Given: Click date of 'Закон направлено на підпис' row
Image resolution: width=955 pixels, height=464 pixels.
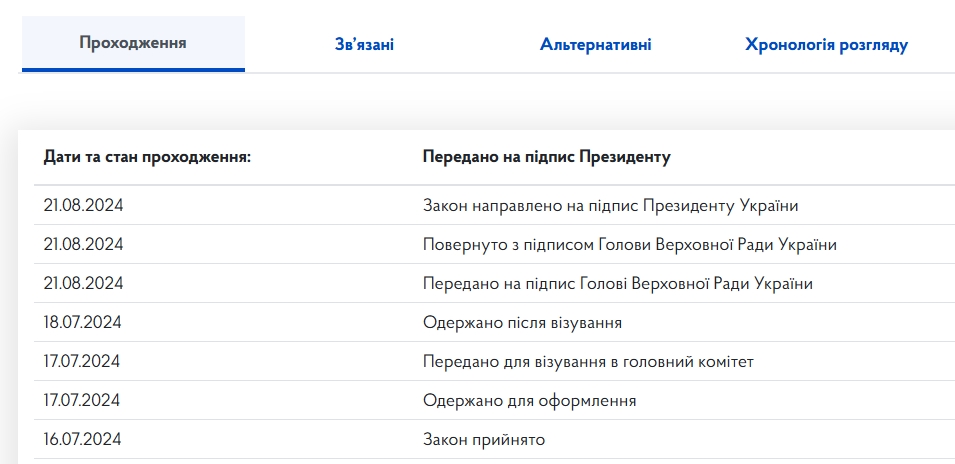Looking at the screenshot, I should [82, 205].
